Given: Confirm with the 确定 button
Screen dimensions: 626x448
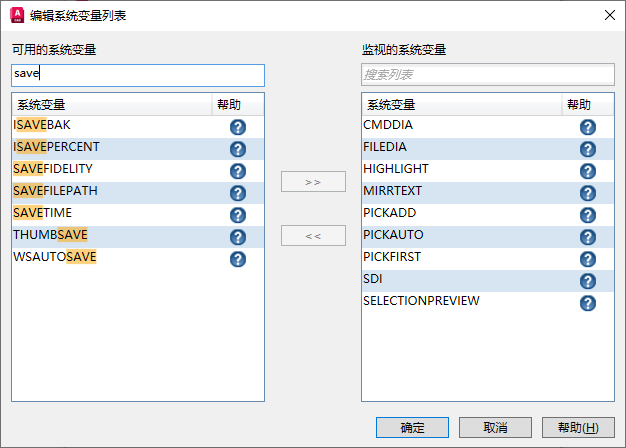Looking at the screenshot, I should pyautogui.click(x=412, y=427).
